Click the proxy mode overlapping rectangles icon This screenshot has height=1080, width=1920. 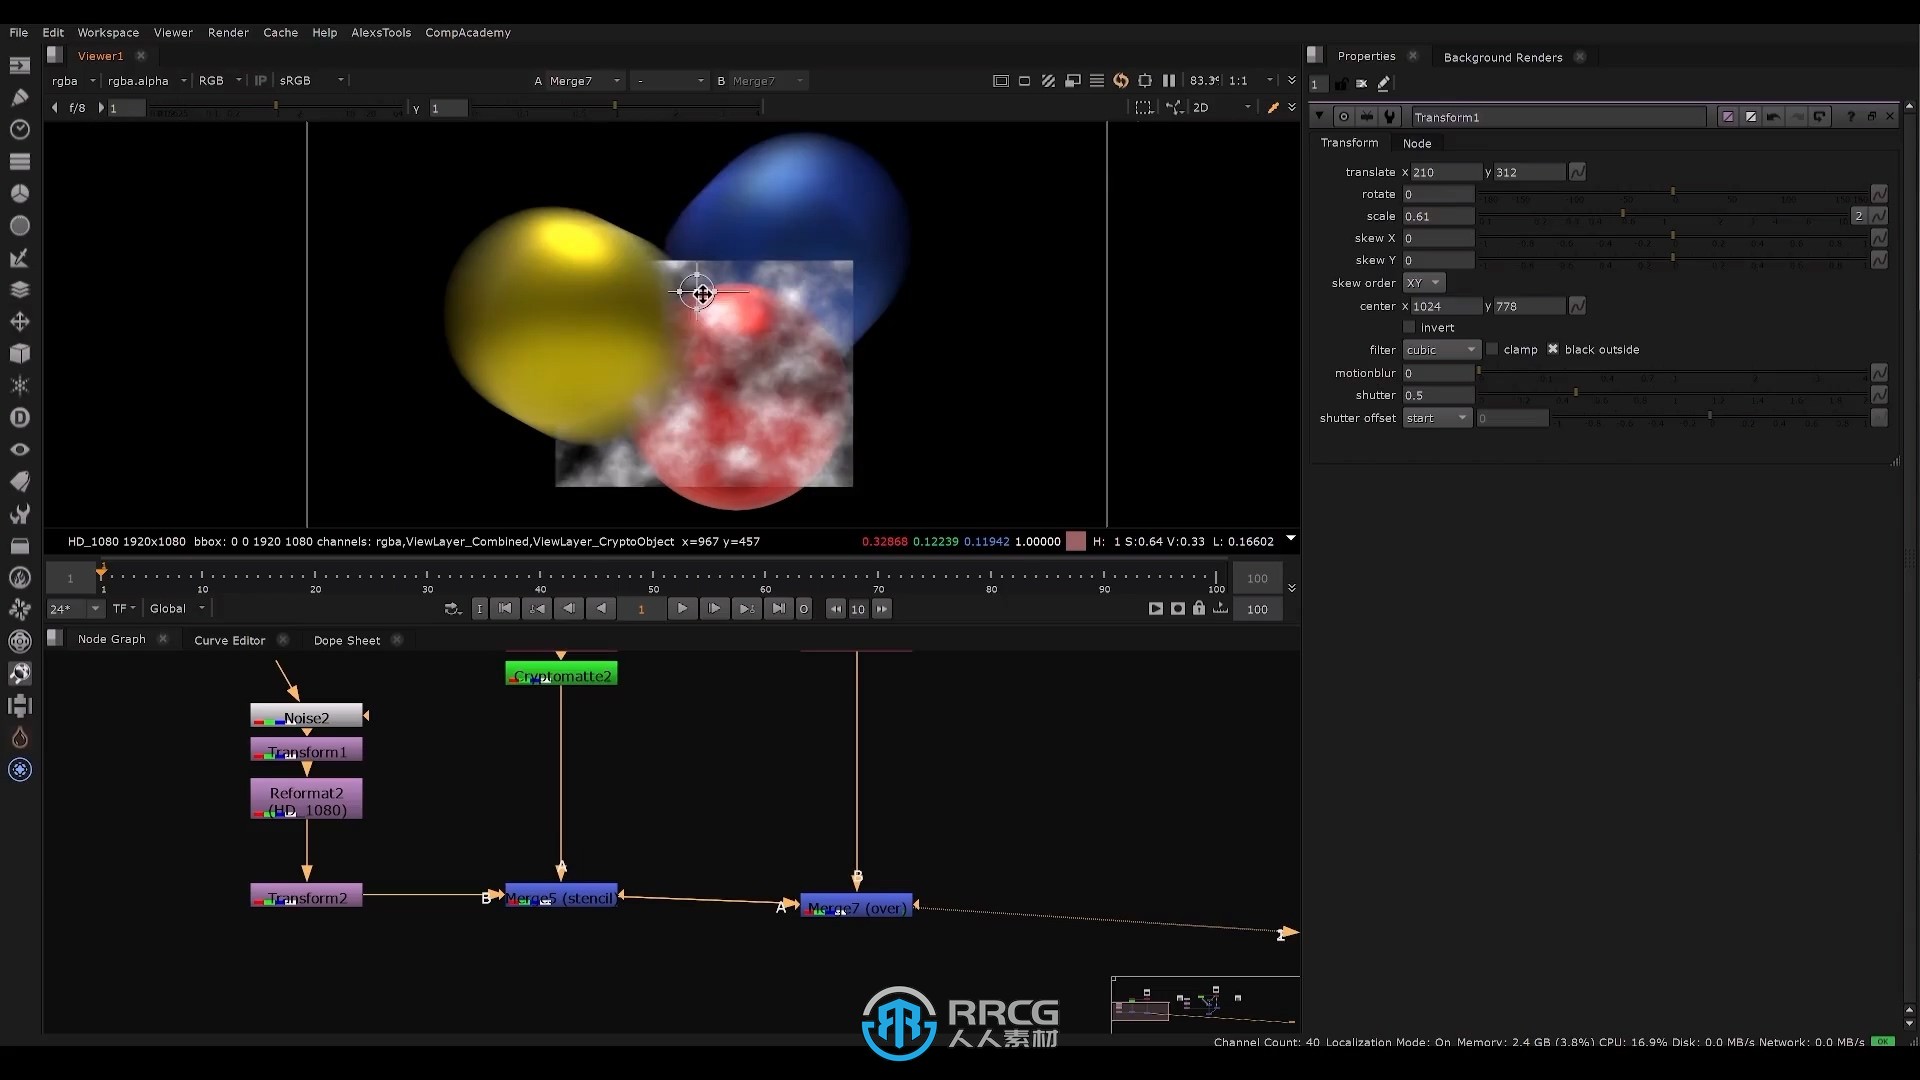click(1073, 81)
